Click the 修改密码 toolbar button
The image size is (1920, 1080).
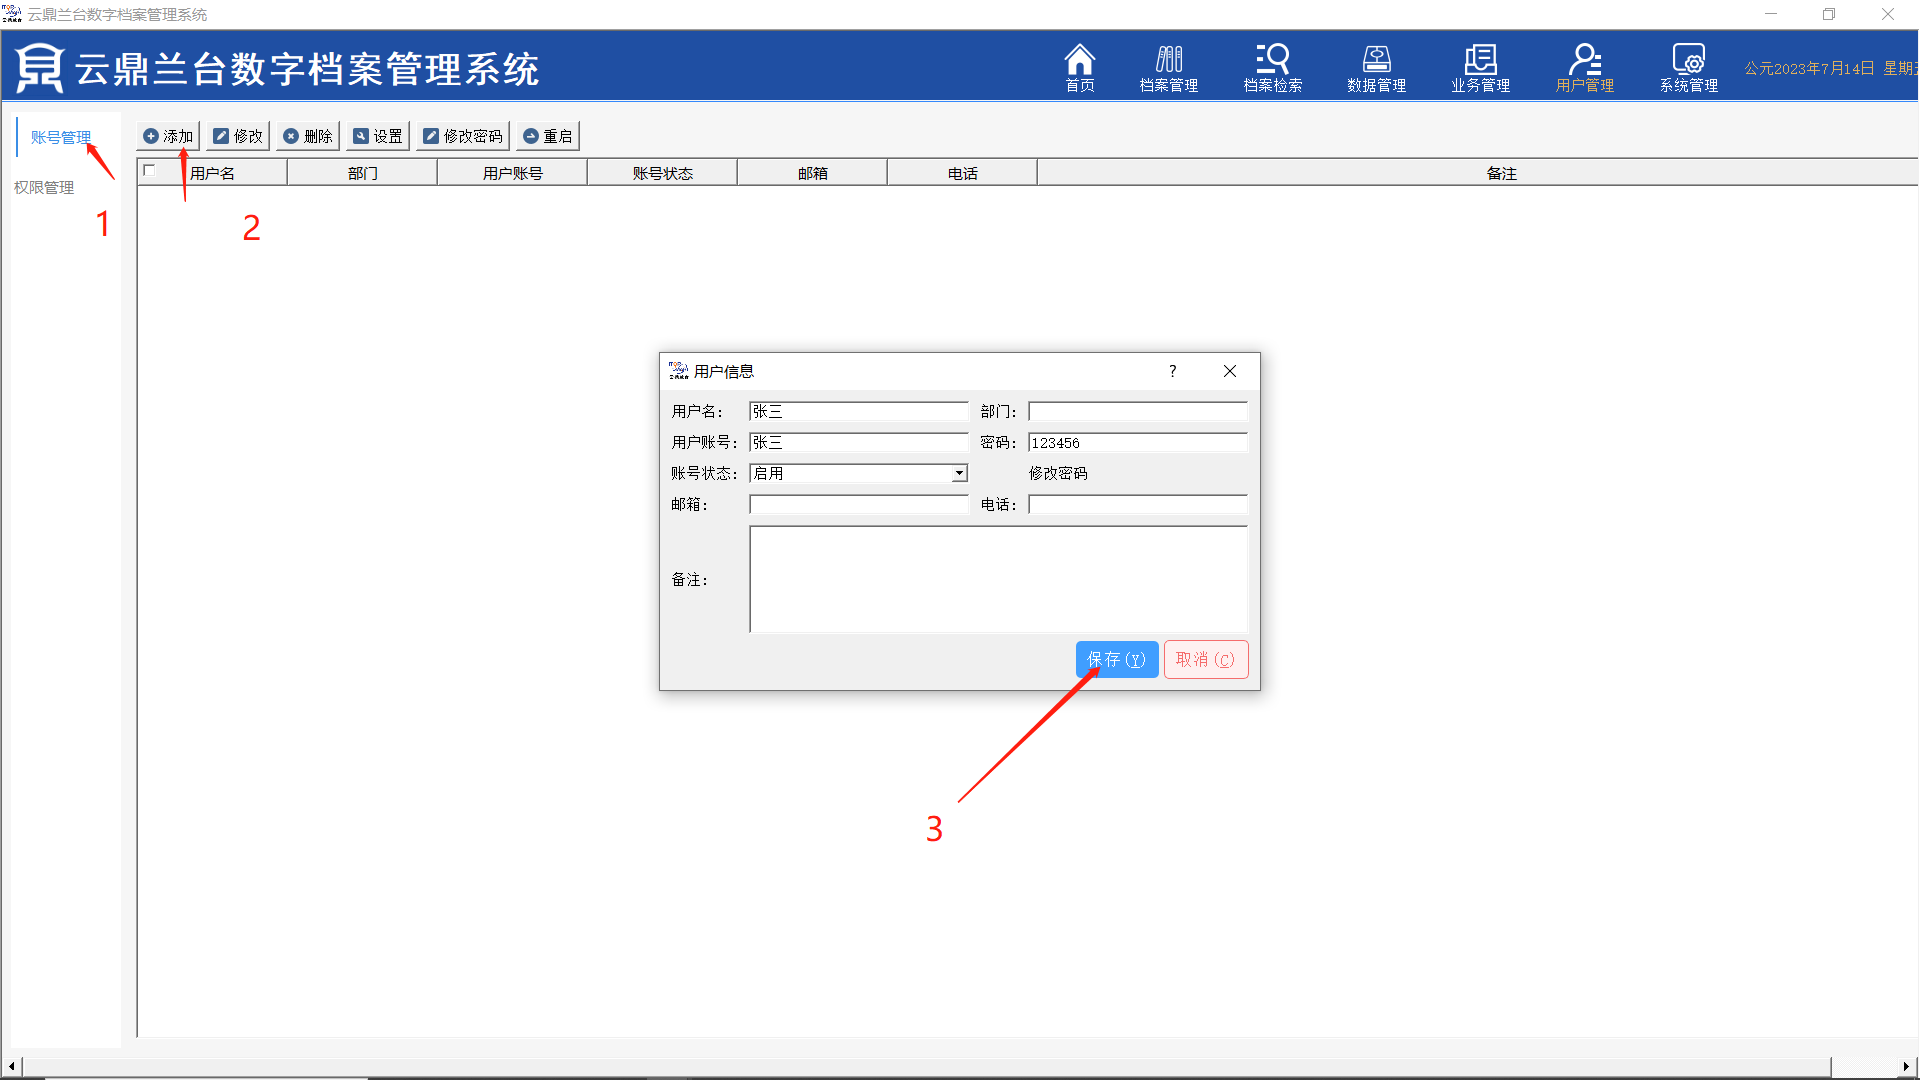463,136
